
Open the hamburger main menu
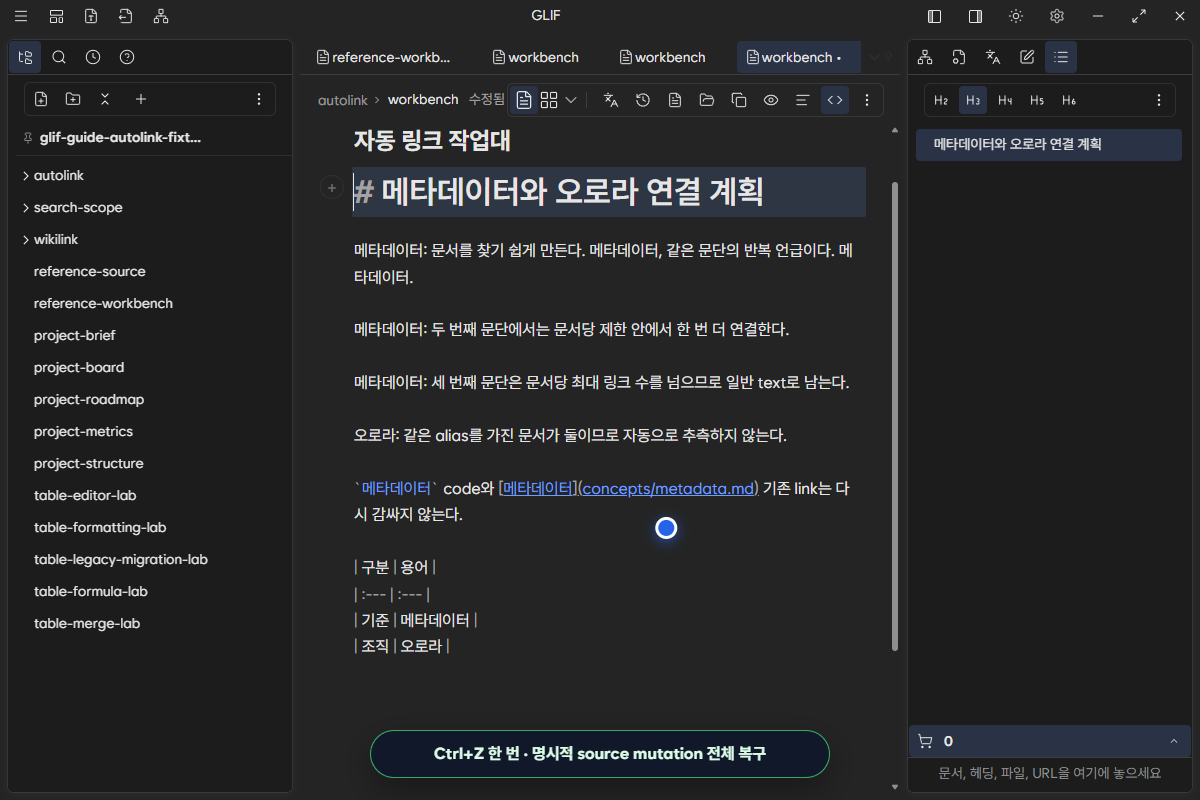click(x=21, y=16)
